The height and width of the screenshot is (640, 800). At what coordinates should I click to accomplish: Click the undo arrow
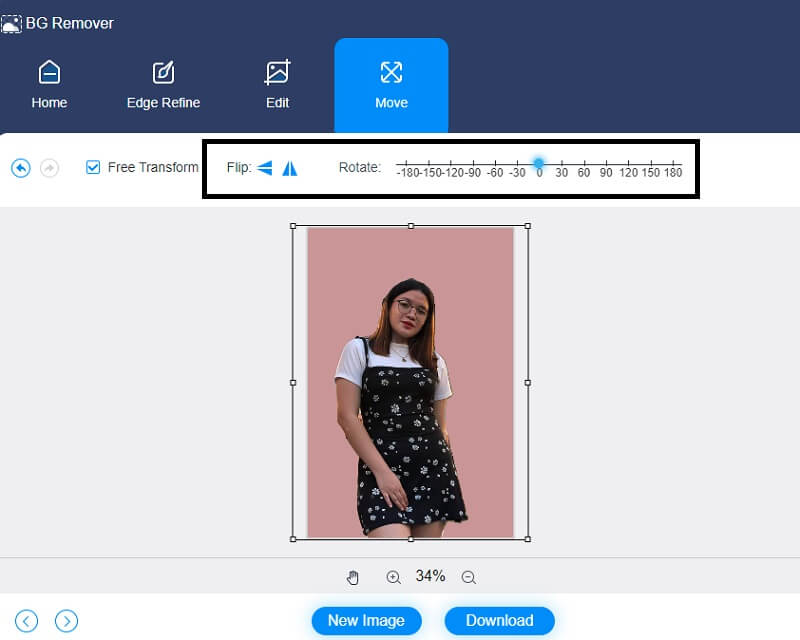click(x=22, y=168)
